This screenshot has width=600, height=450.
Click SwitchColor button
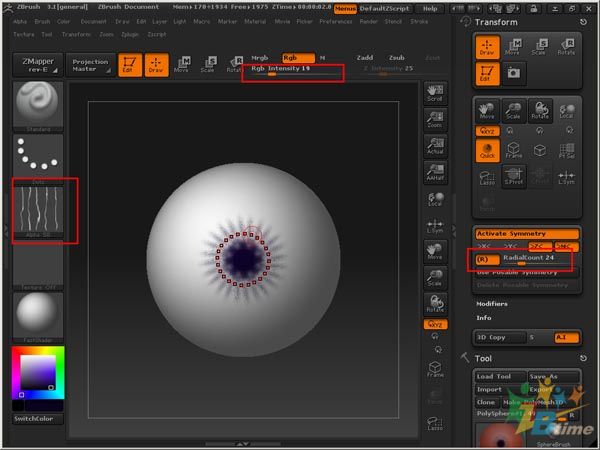(x=38, y=419)
